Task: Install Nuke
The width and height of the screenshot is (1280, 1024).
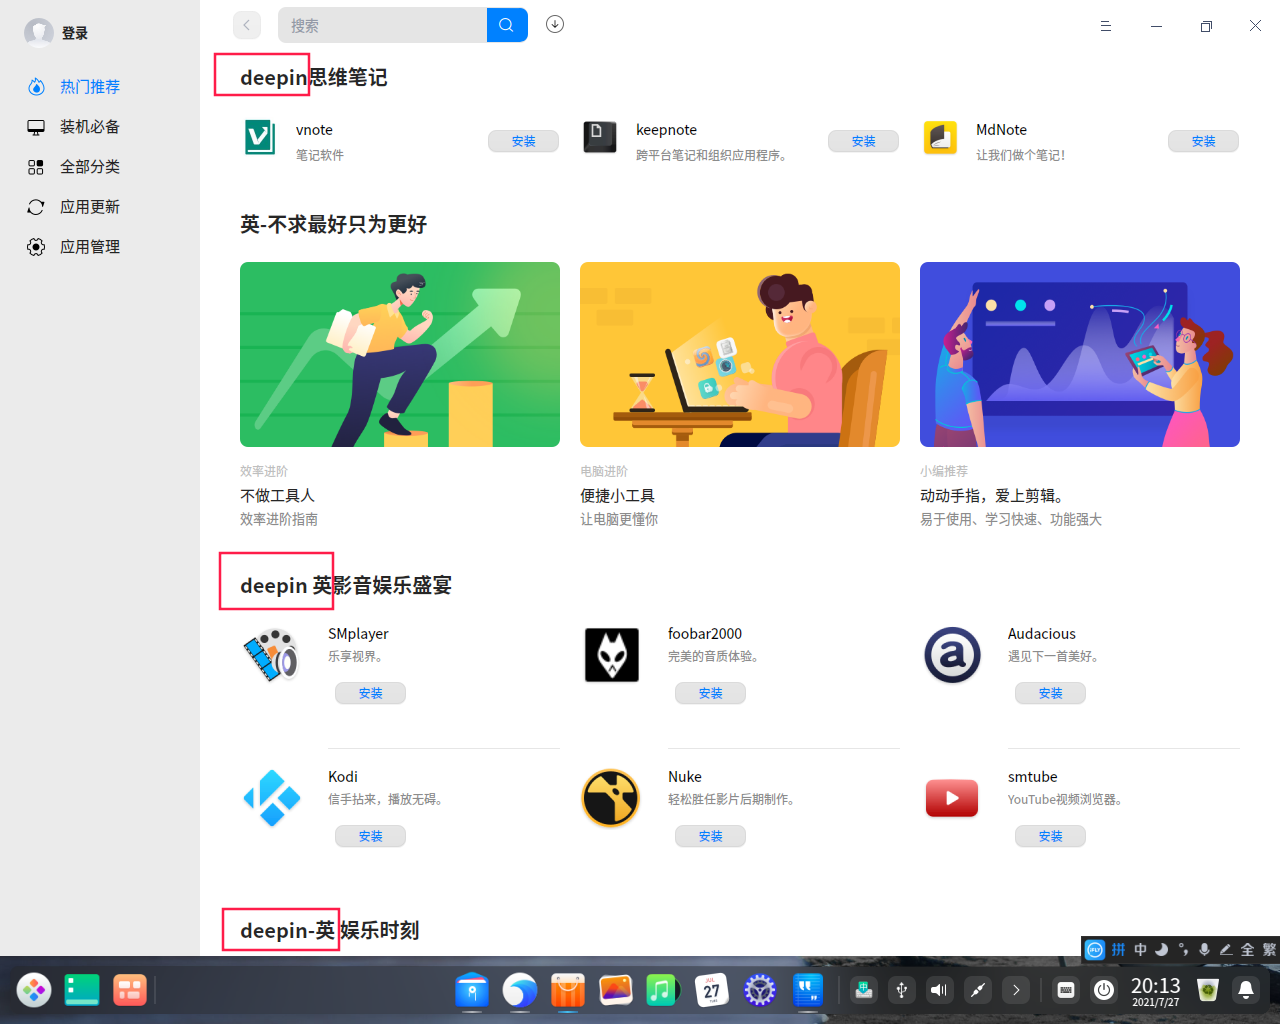Action: coord(710,837)
